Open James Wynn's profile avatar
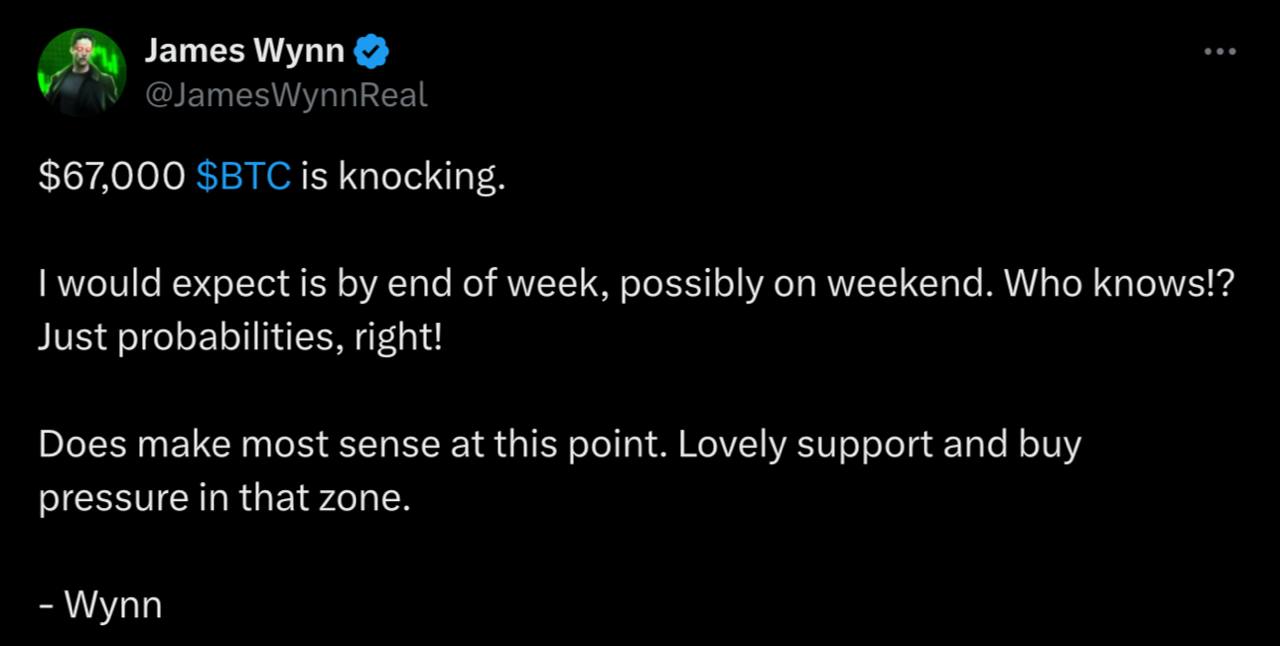The height and width of the screenshot is (646, 1280). [x=81, y=72]
